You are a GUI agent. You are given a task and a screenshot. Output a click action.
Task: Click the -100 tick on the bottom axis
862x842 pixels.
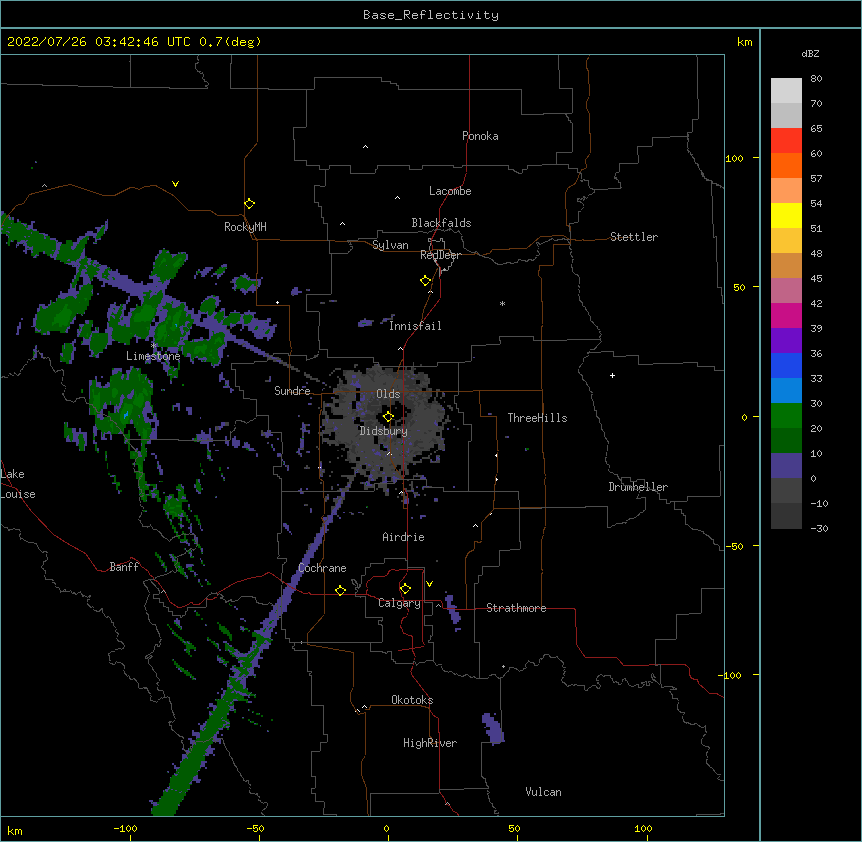(125, 828)
